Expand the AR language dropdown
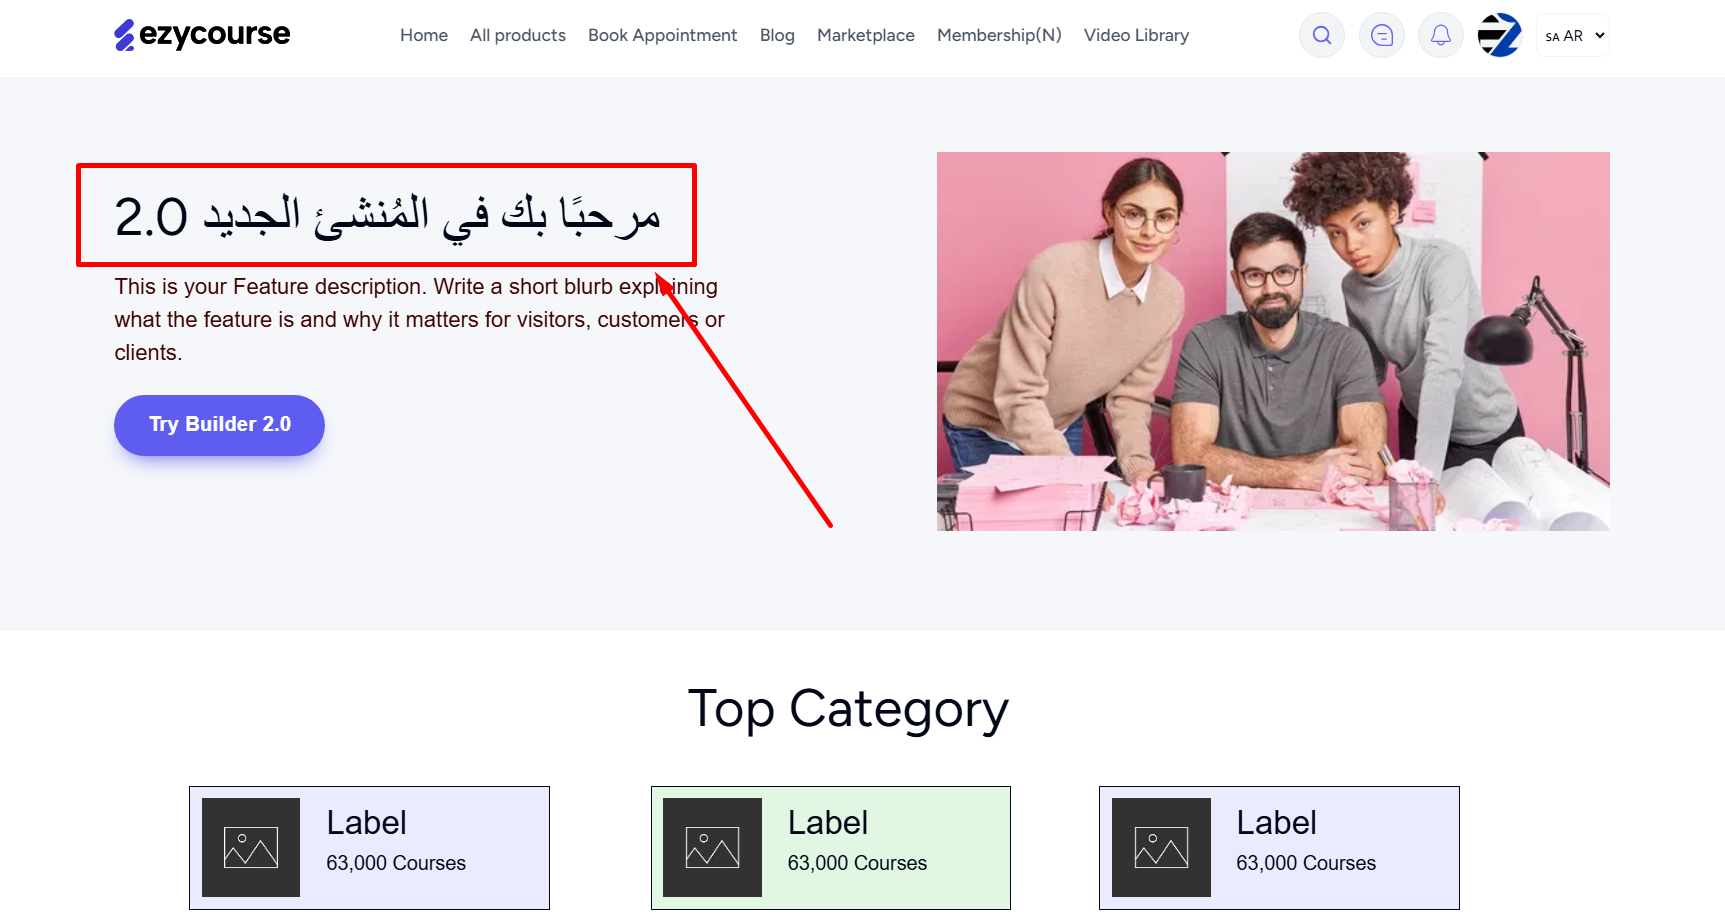The width and height of the screenshot is (1725, 917). click(1573, 36)
